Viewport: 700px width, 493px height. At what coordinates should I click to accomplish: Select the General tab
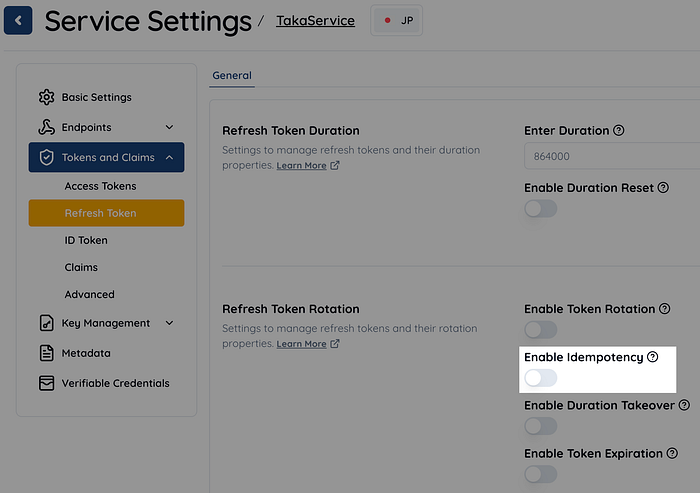point(232,75)
